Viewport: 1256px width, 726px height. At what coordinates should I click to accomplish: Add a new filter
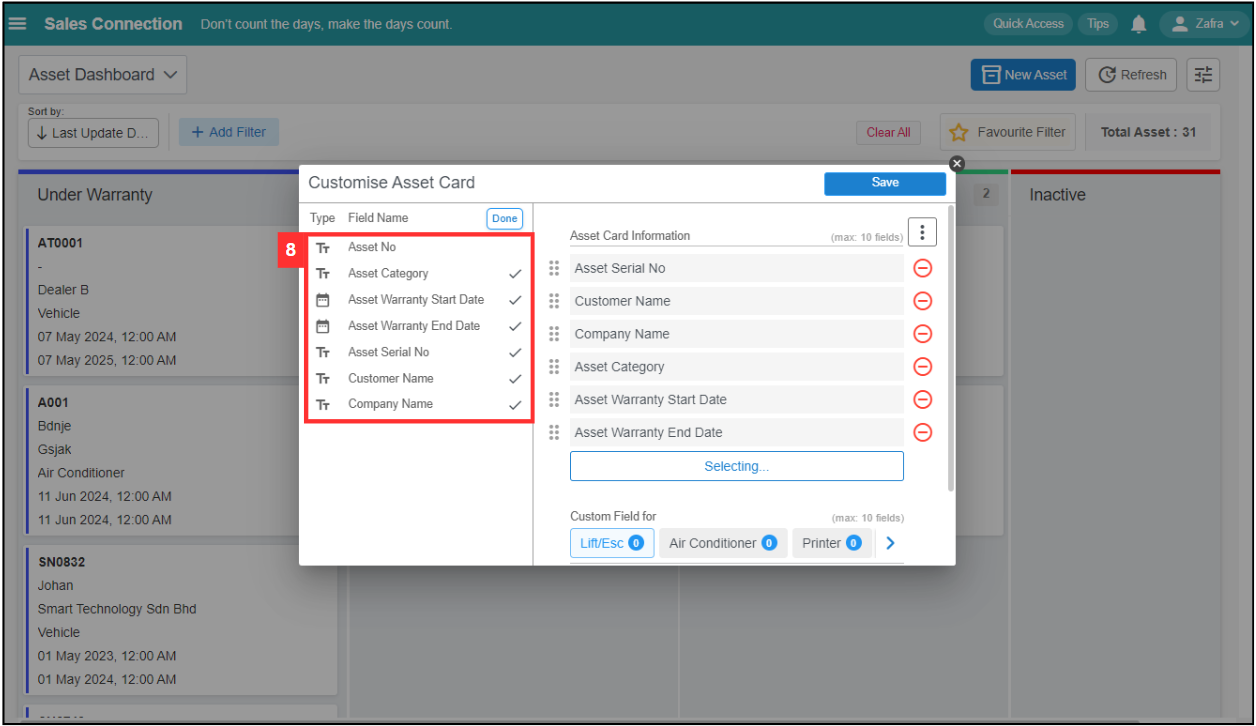click(x=229, y=132)
